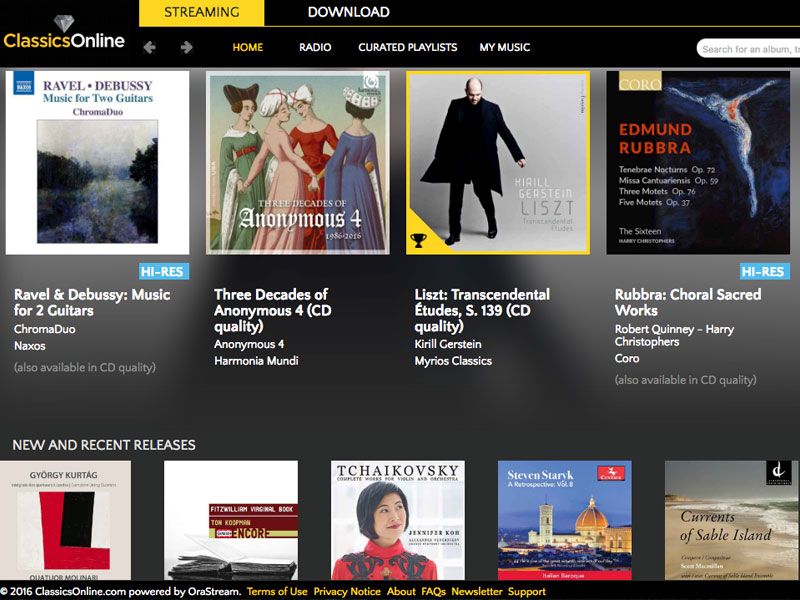Click HI-RES badge under Ravel & Debussy album
Image resolution: width=800 pixels, height=600 pixels.
tap(164, 271)
